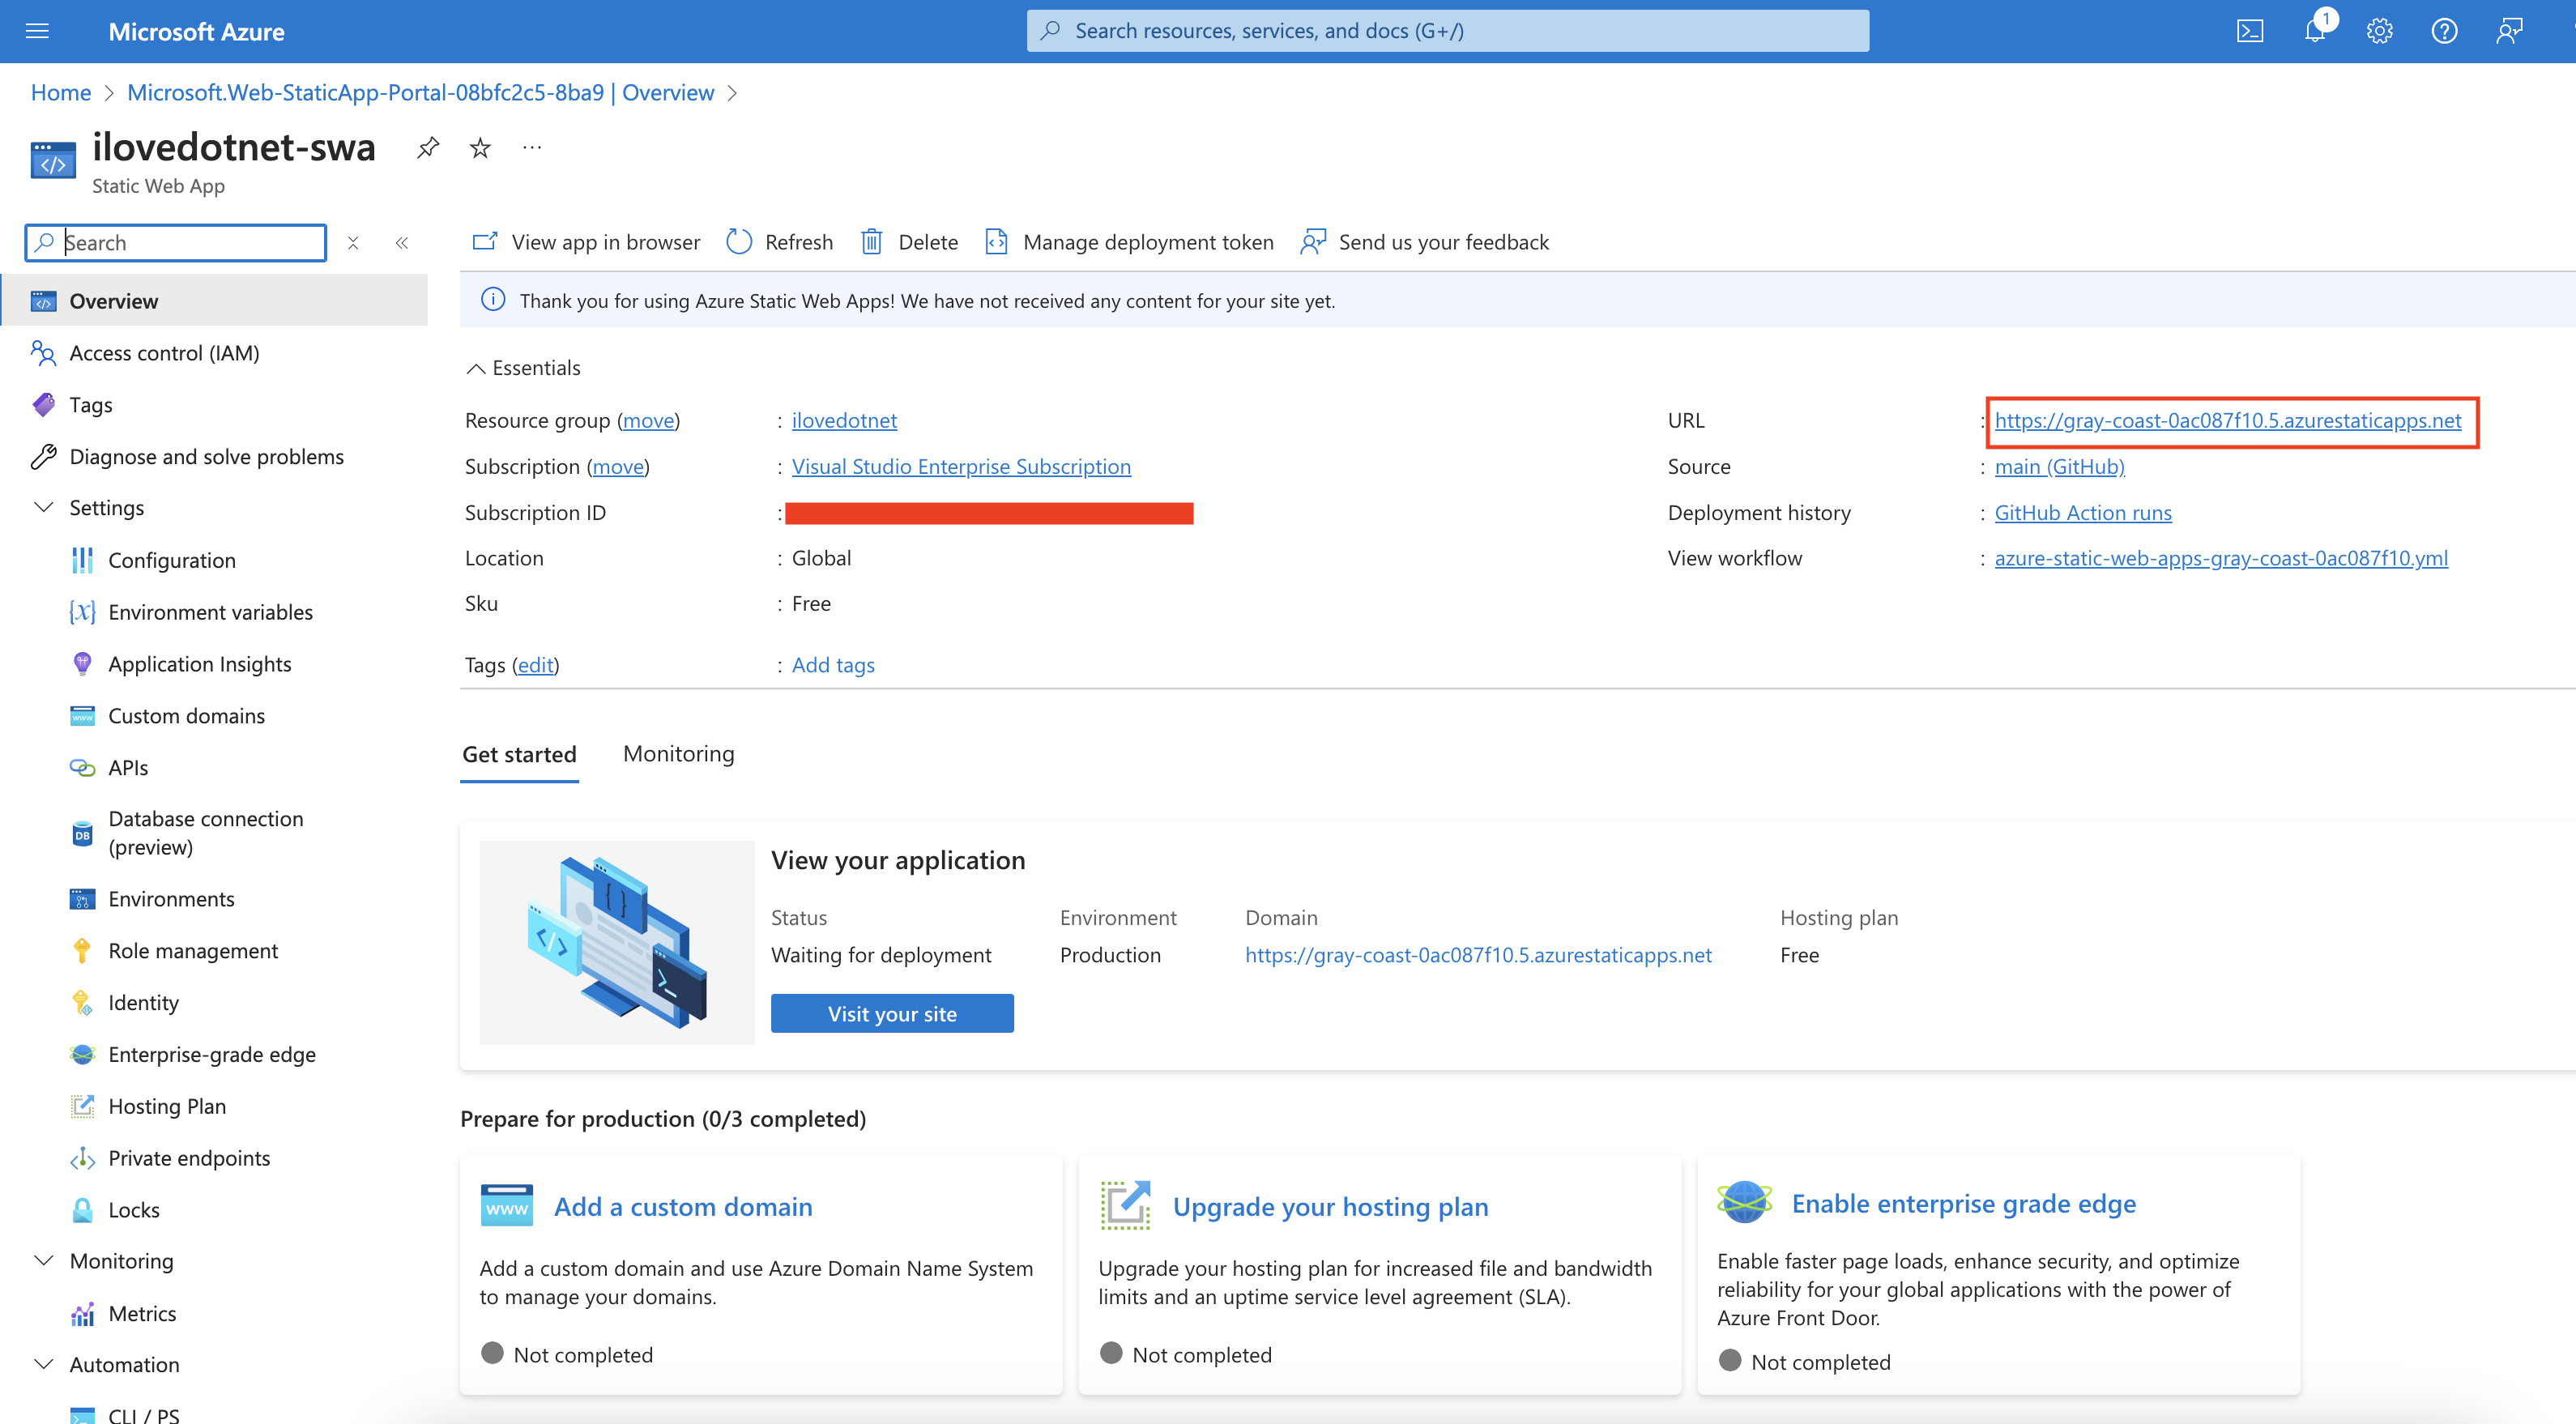Open the Tags blade
The width and height of the screenshot is (2576, 1424).
(x=90, y=405)
